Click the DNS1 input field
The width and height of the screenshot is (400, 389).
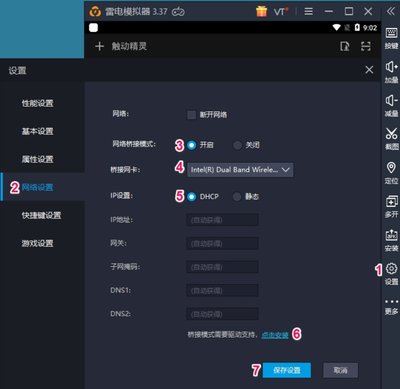pyautogui.click(x=222, y=291)
